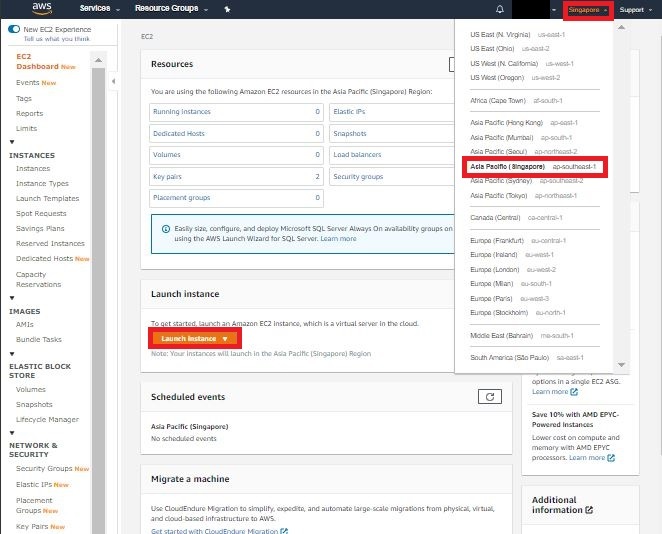
Task: Open Limits page in sidebar
Action: (26, 128)
